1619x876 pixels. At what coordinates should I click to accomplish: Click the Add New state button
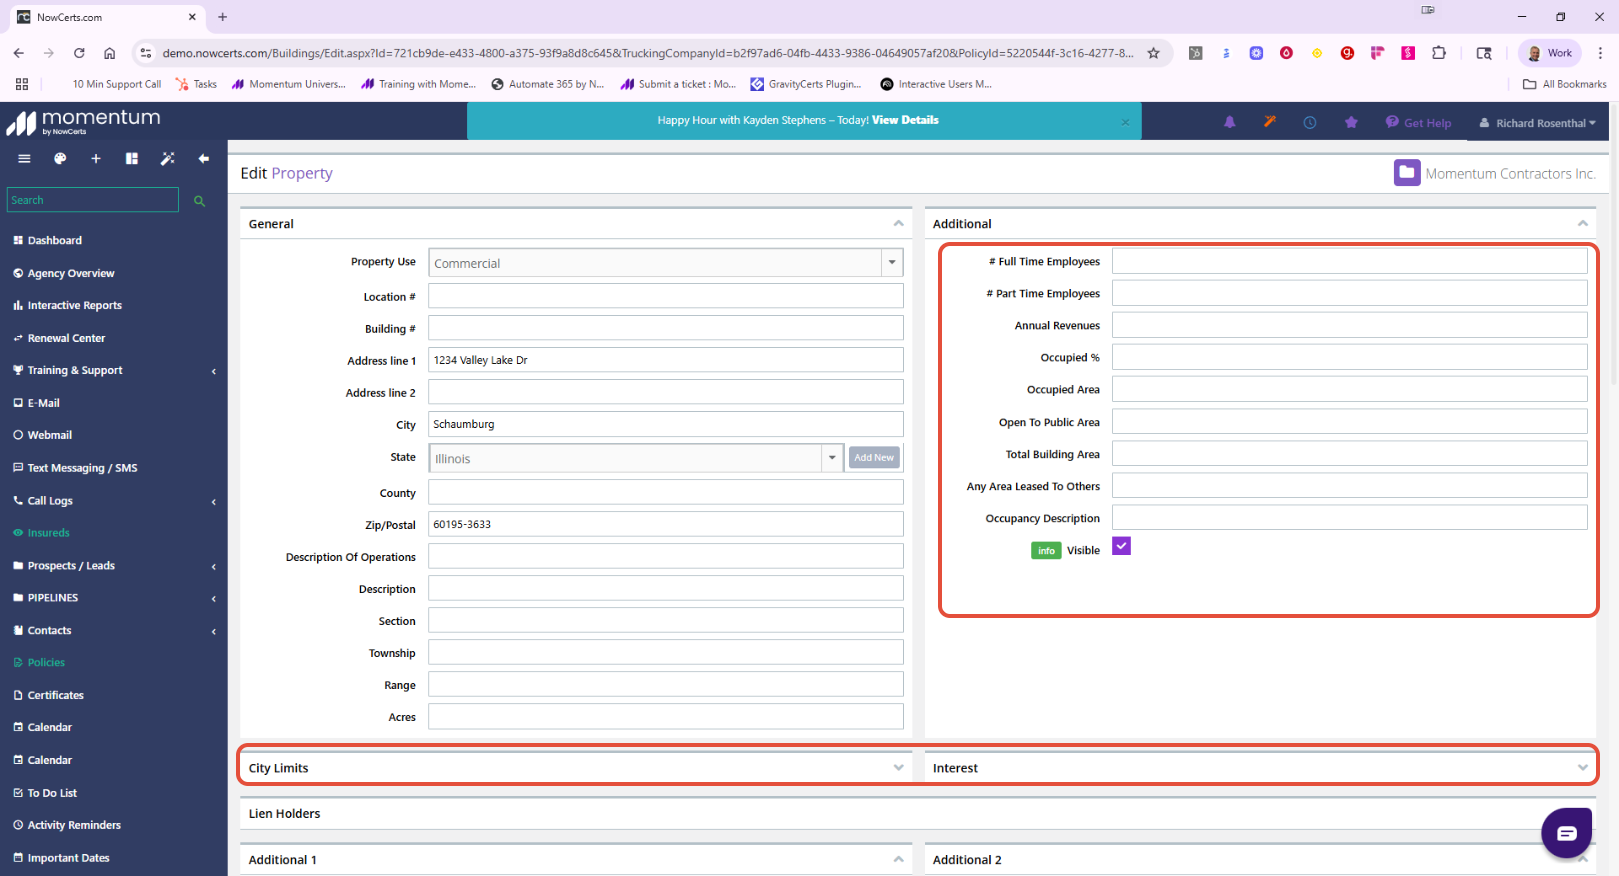click(874, 458)
